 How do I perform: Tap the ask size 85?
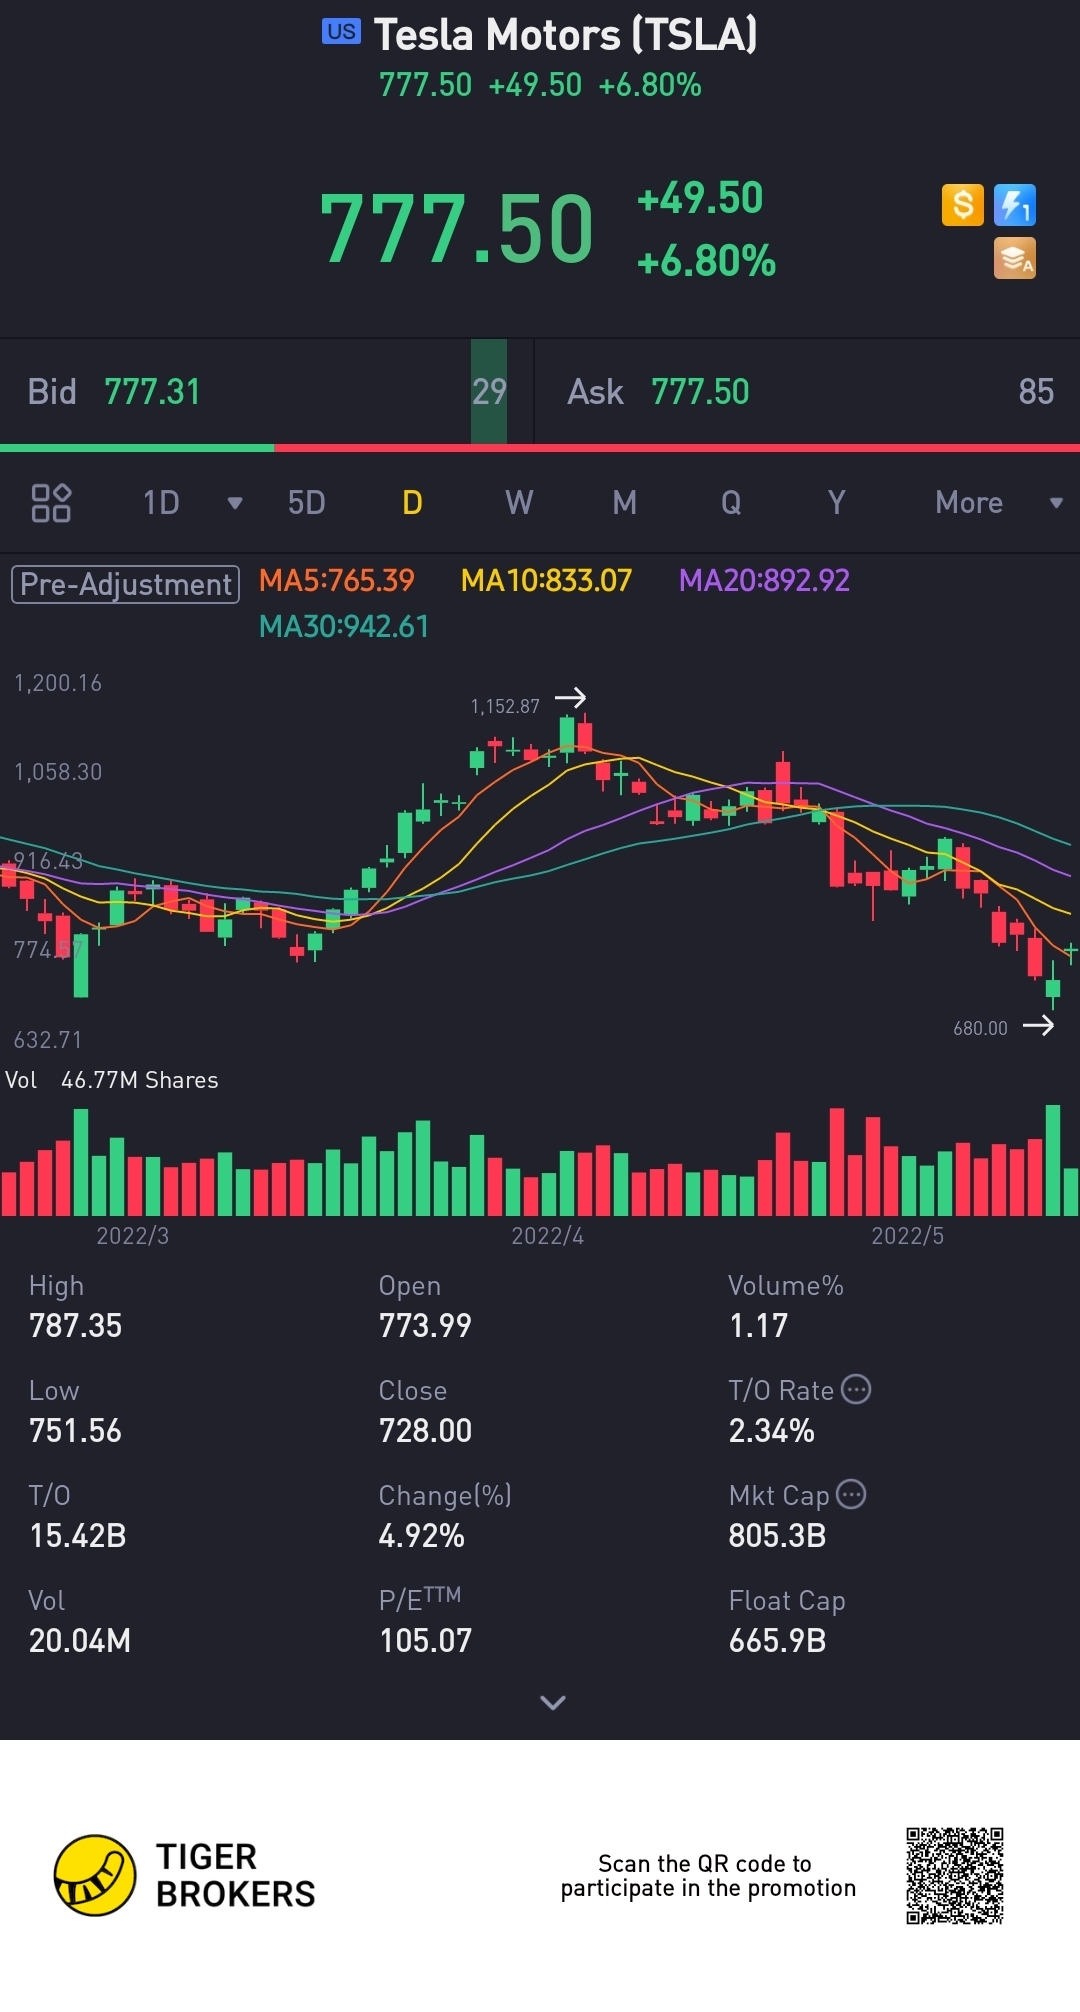click(x=1036, y=392)
